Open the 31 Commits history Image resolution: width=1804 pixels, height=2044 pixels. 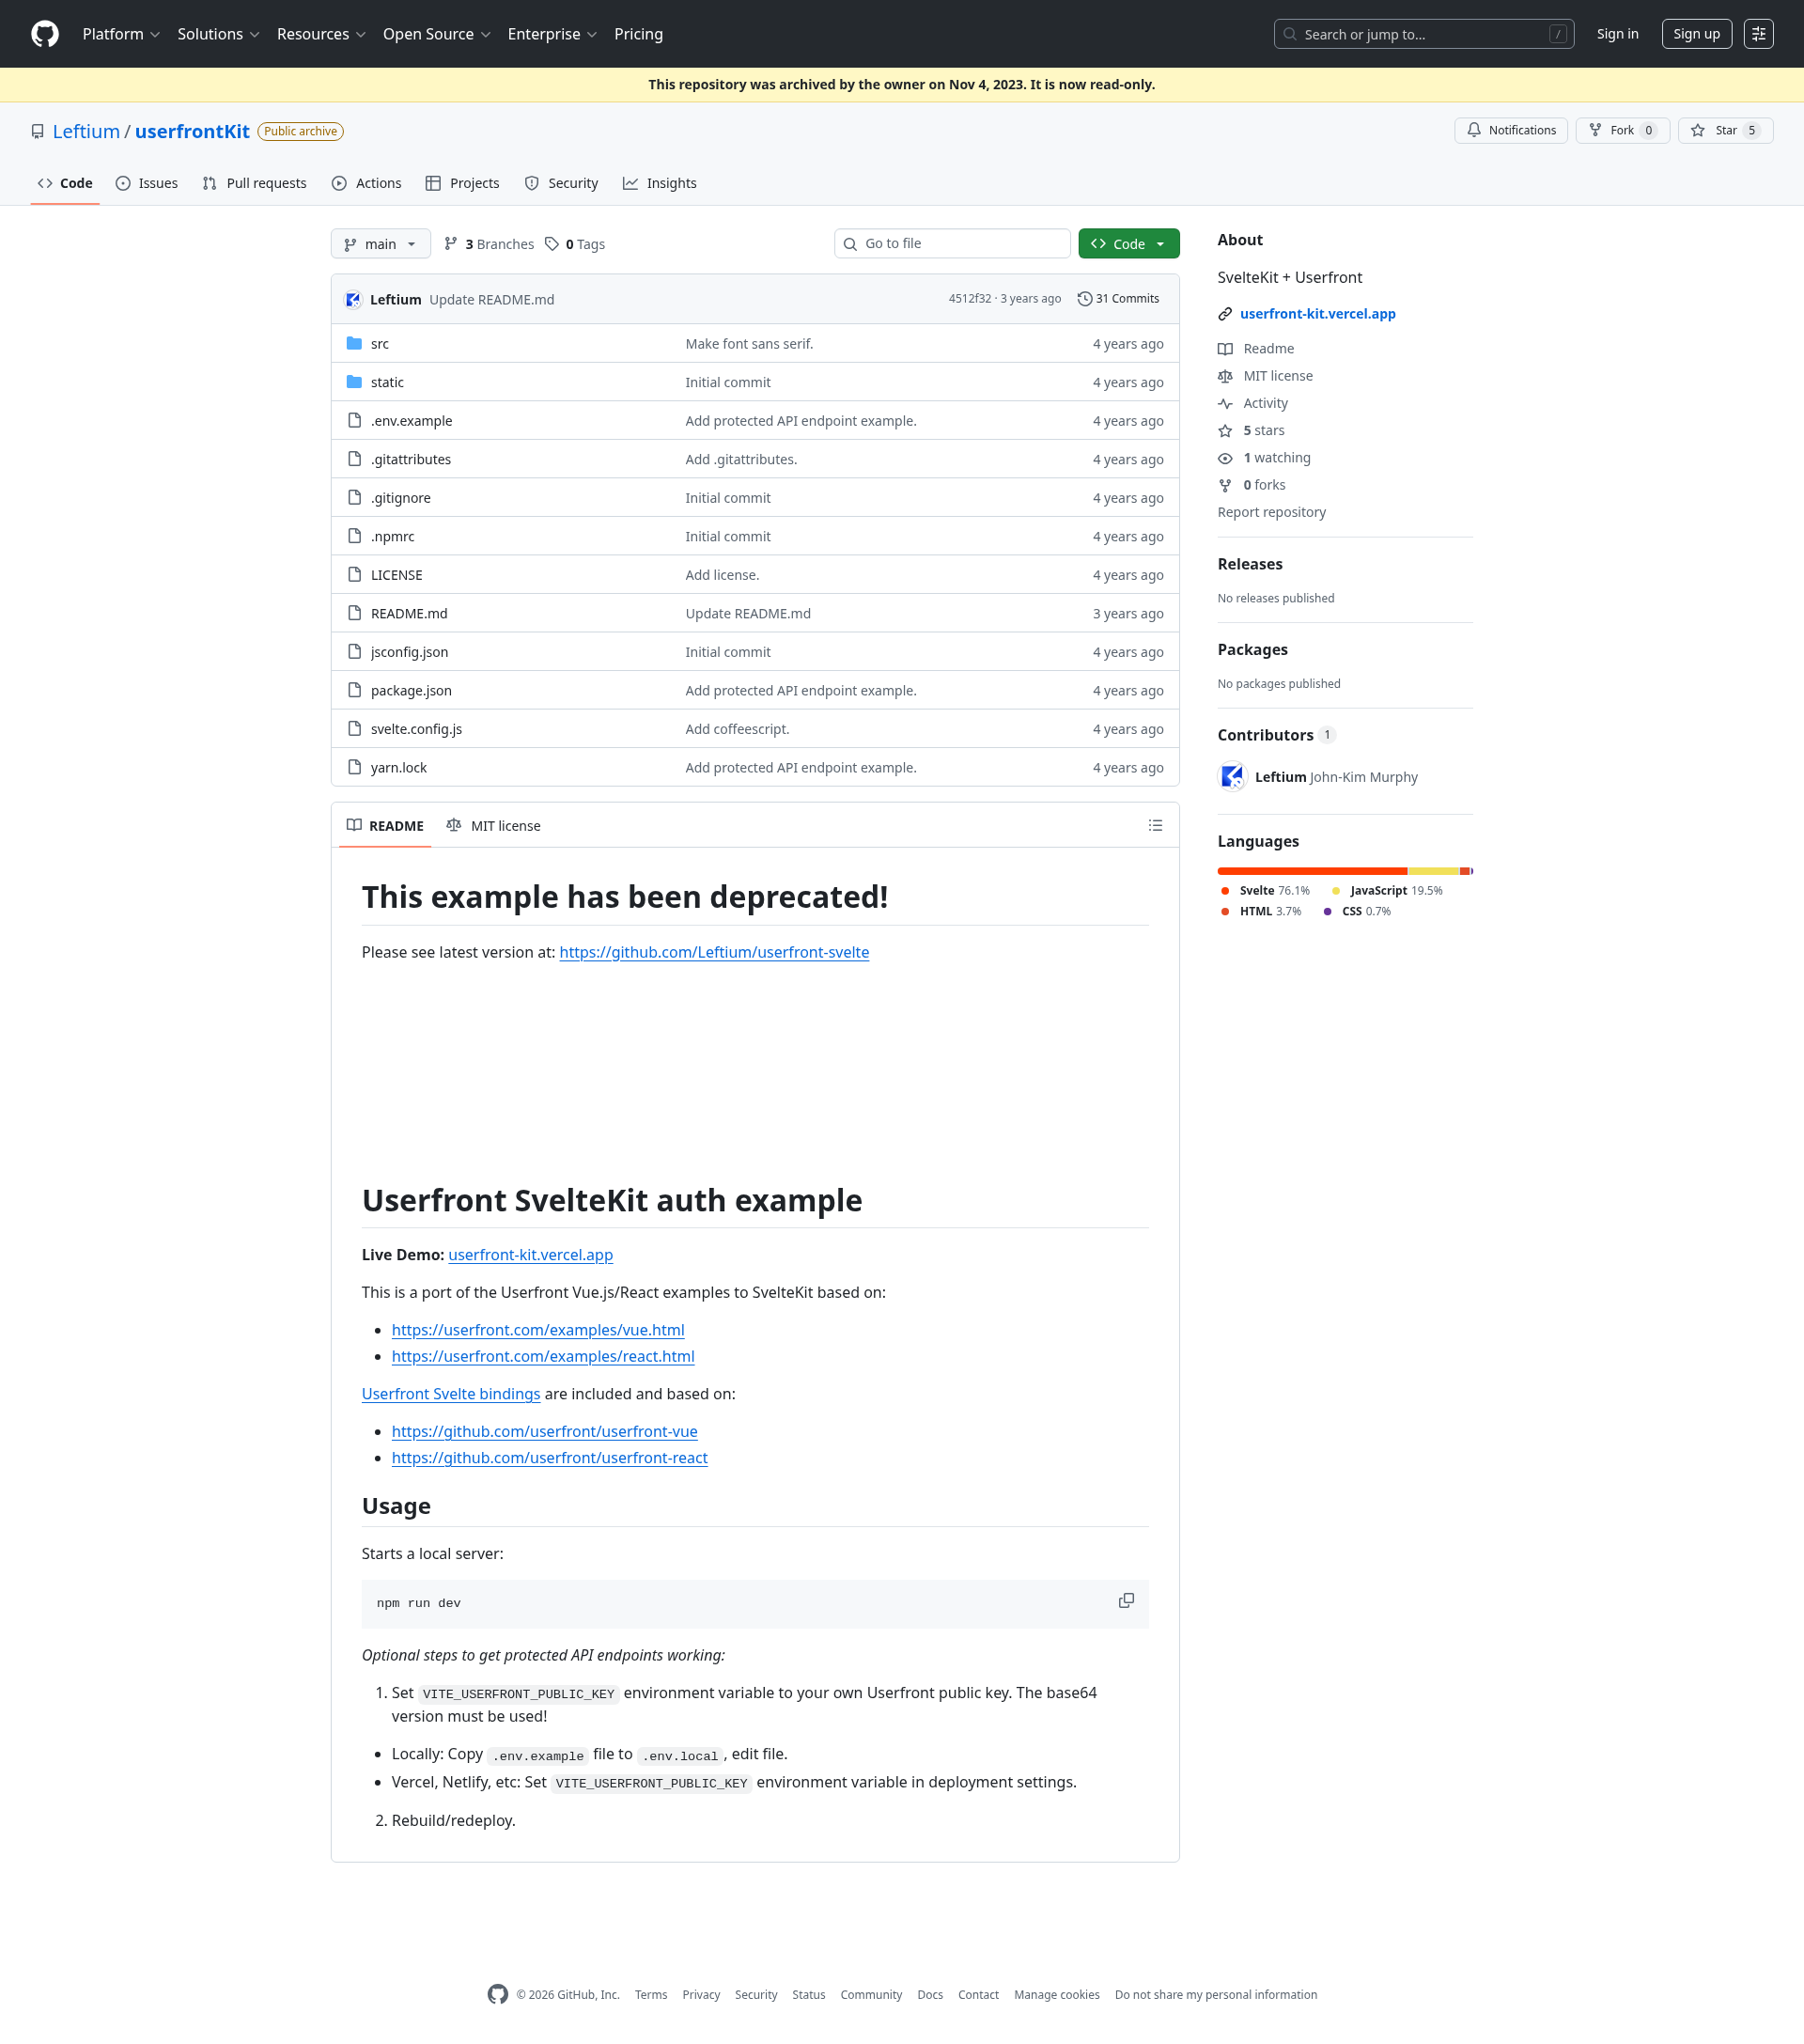1118,299
